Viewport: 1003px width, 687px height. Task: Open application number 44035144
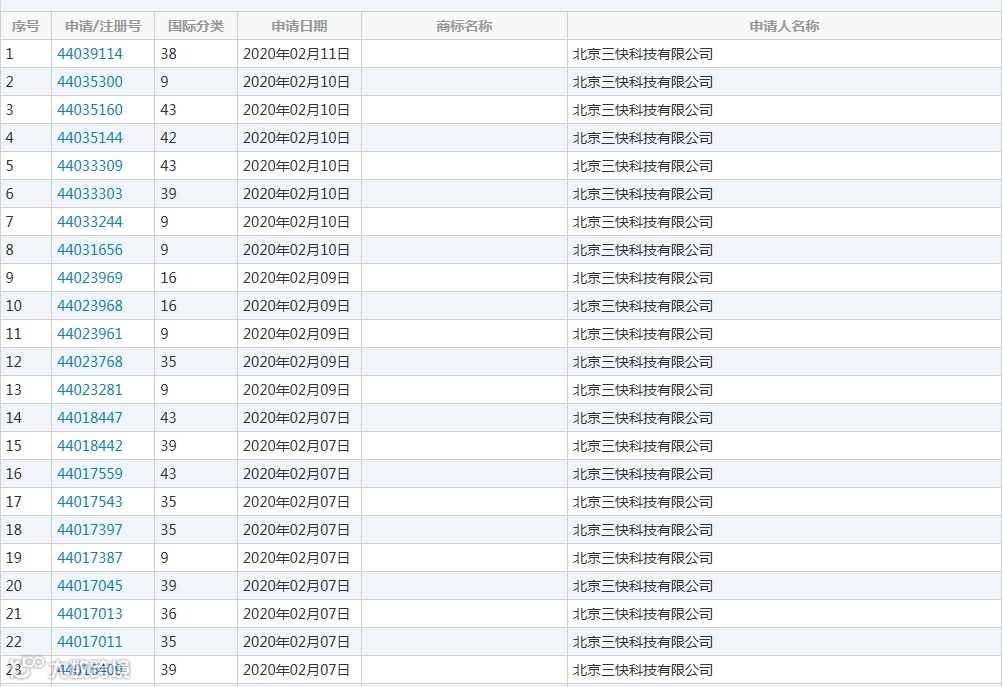point(90,138)
